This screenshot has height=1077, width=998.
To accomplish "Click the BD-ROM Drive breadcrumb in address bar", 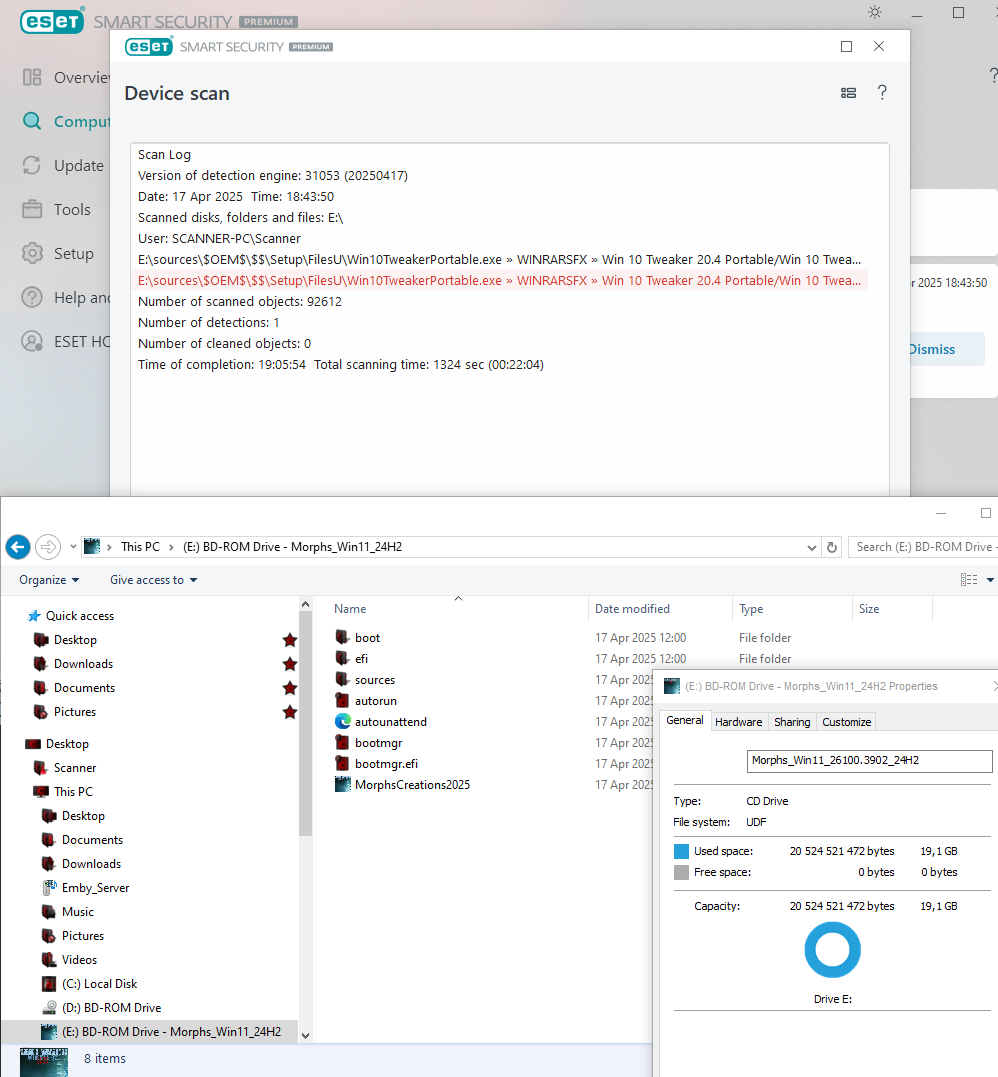I will (292, 547).
